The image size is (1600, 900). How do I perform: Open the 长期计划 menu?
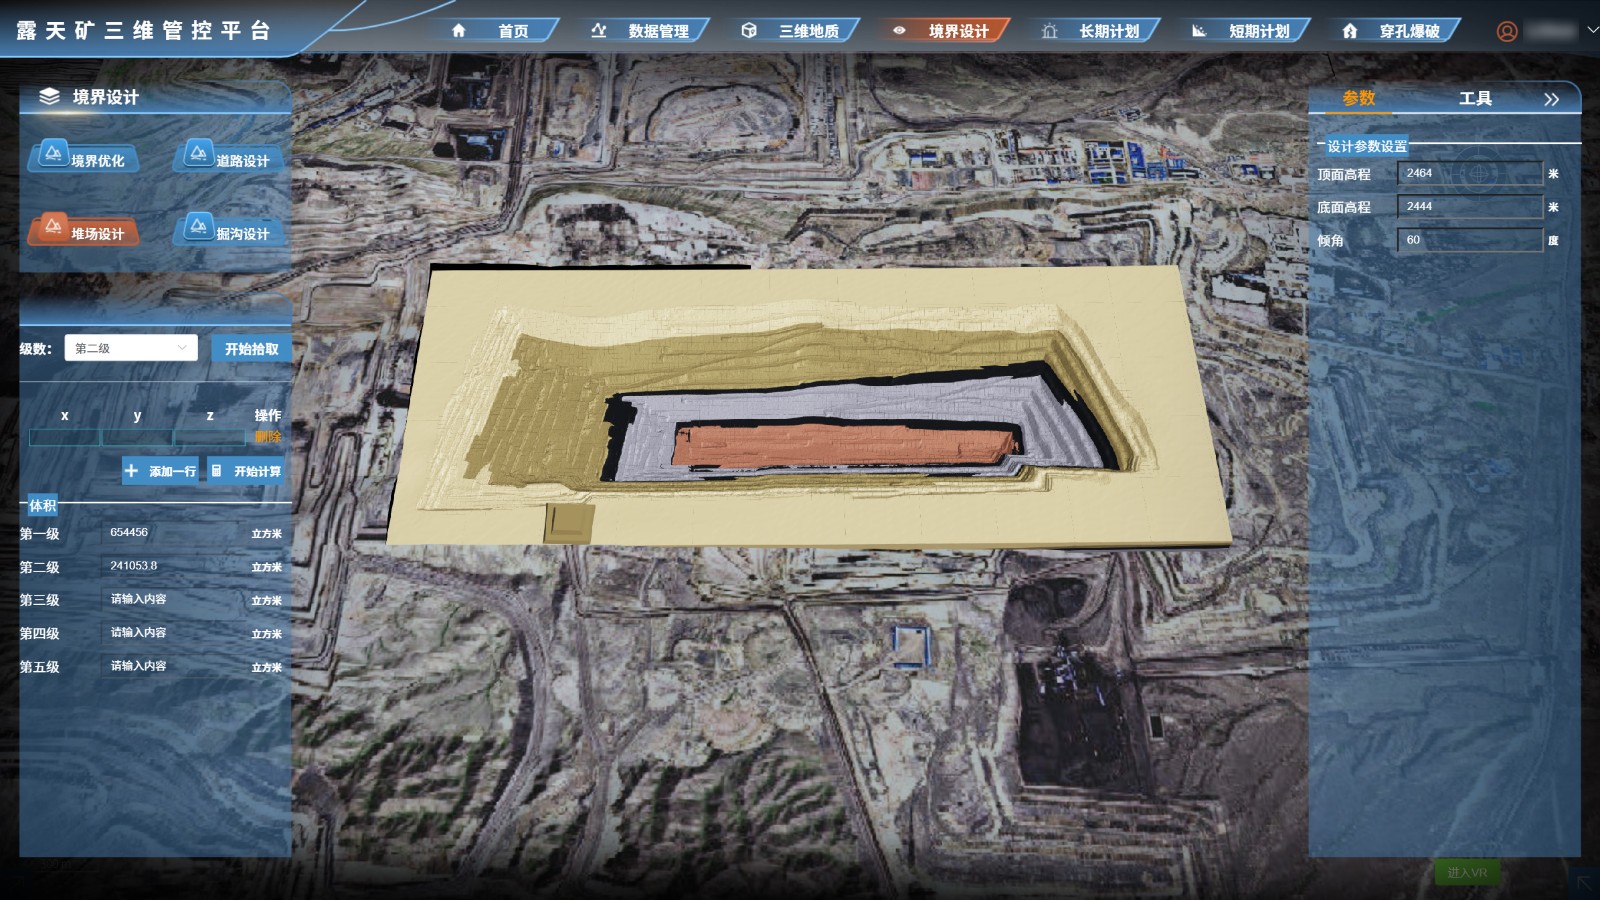point(1108,31)
